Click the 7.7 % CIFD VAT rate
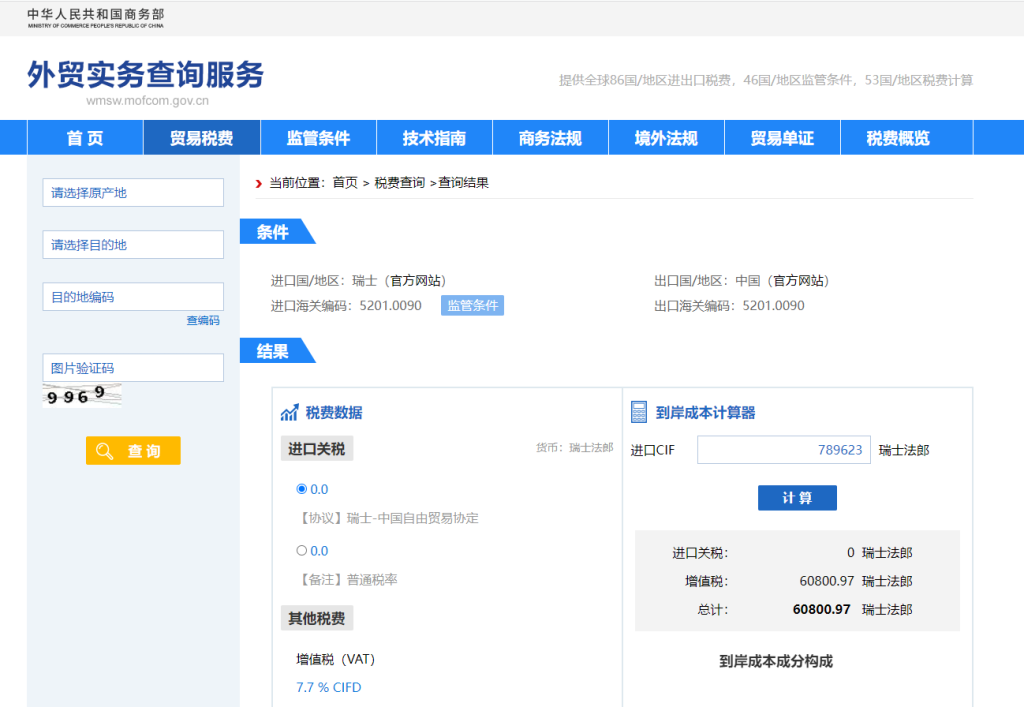Viewport: 1024px width, 707px height. 328,687
